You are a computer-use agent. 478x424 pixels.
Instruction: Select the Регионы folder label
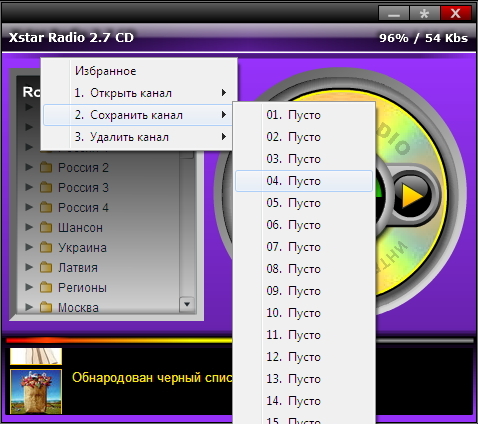82,288
